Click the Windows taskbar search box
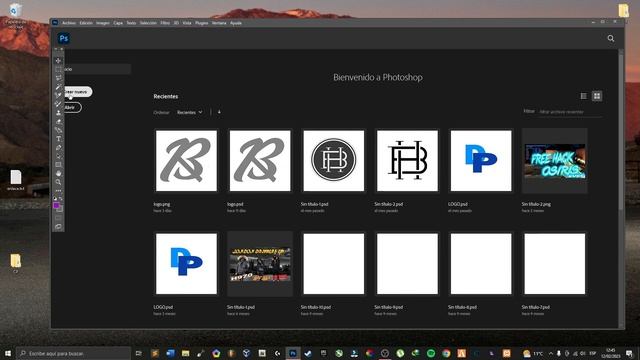 [x=74, y=353]
